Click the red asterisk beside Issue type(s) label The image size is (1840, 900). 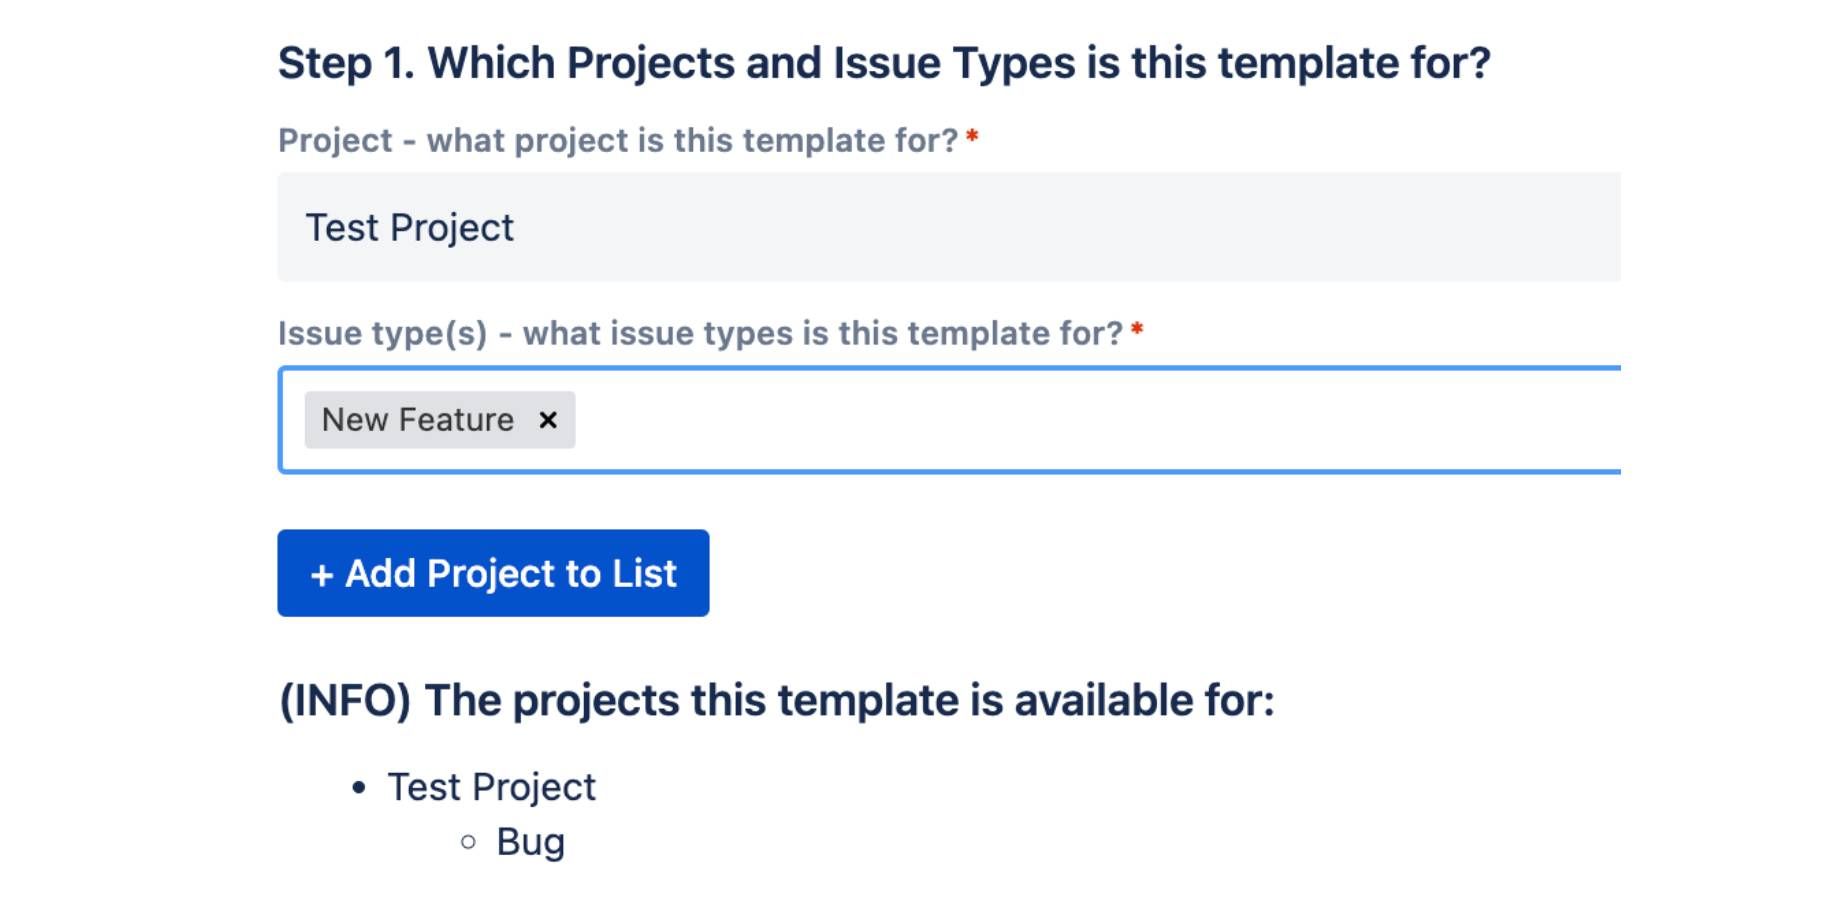pyautogui.click(x=1137, y=328)
